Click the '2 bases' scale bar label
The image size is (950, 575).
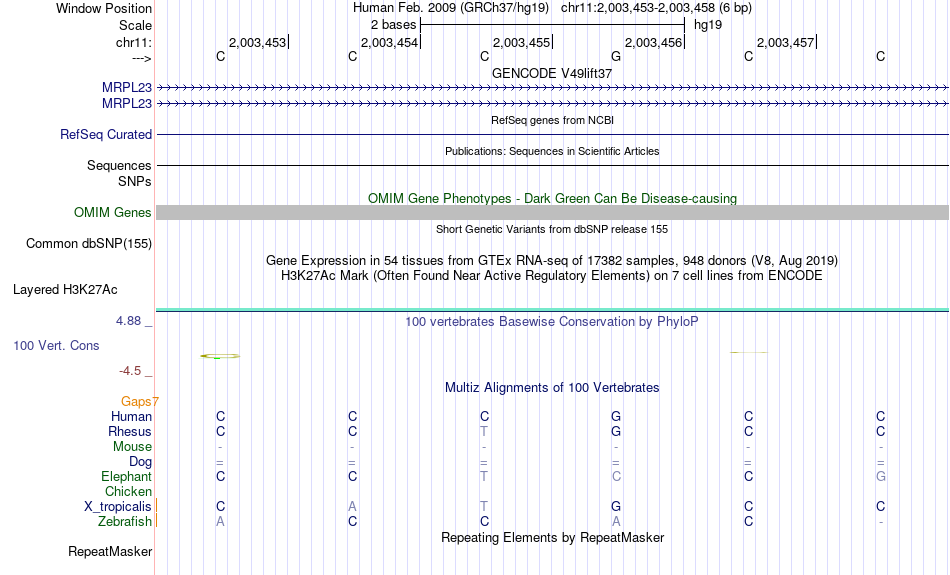[x=393, y=25]
